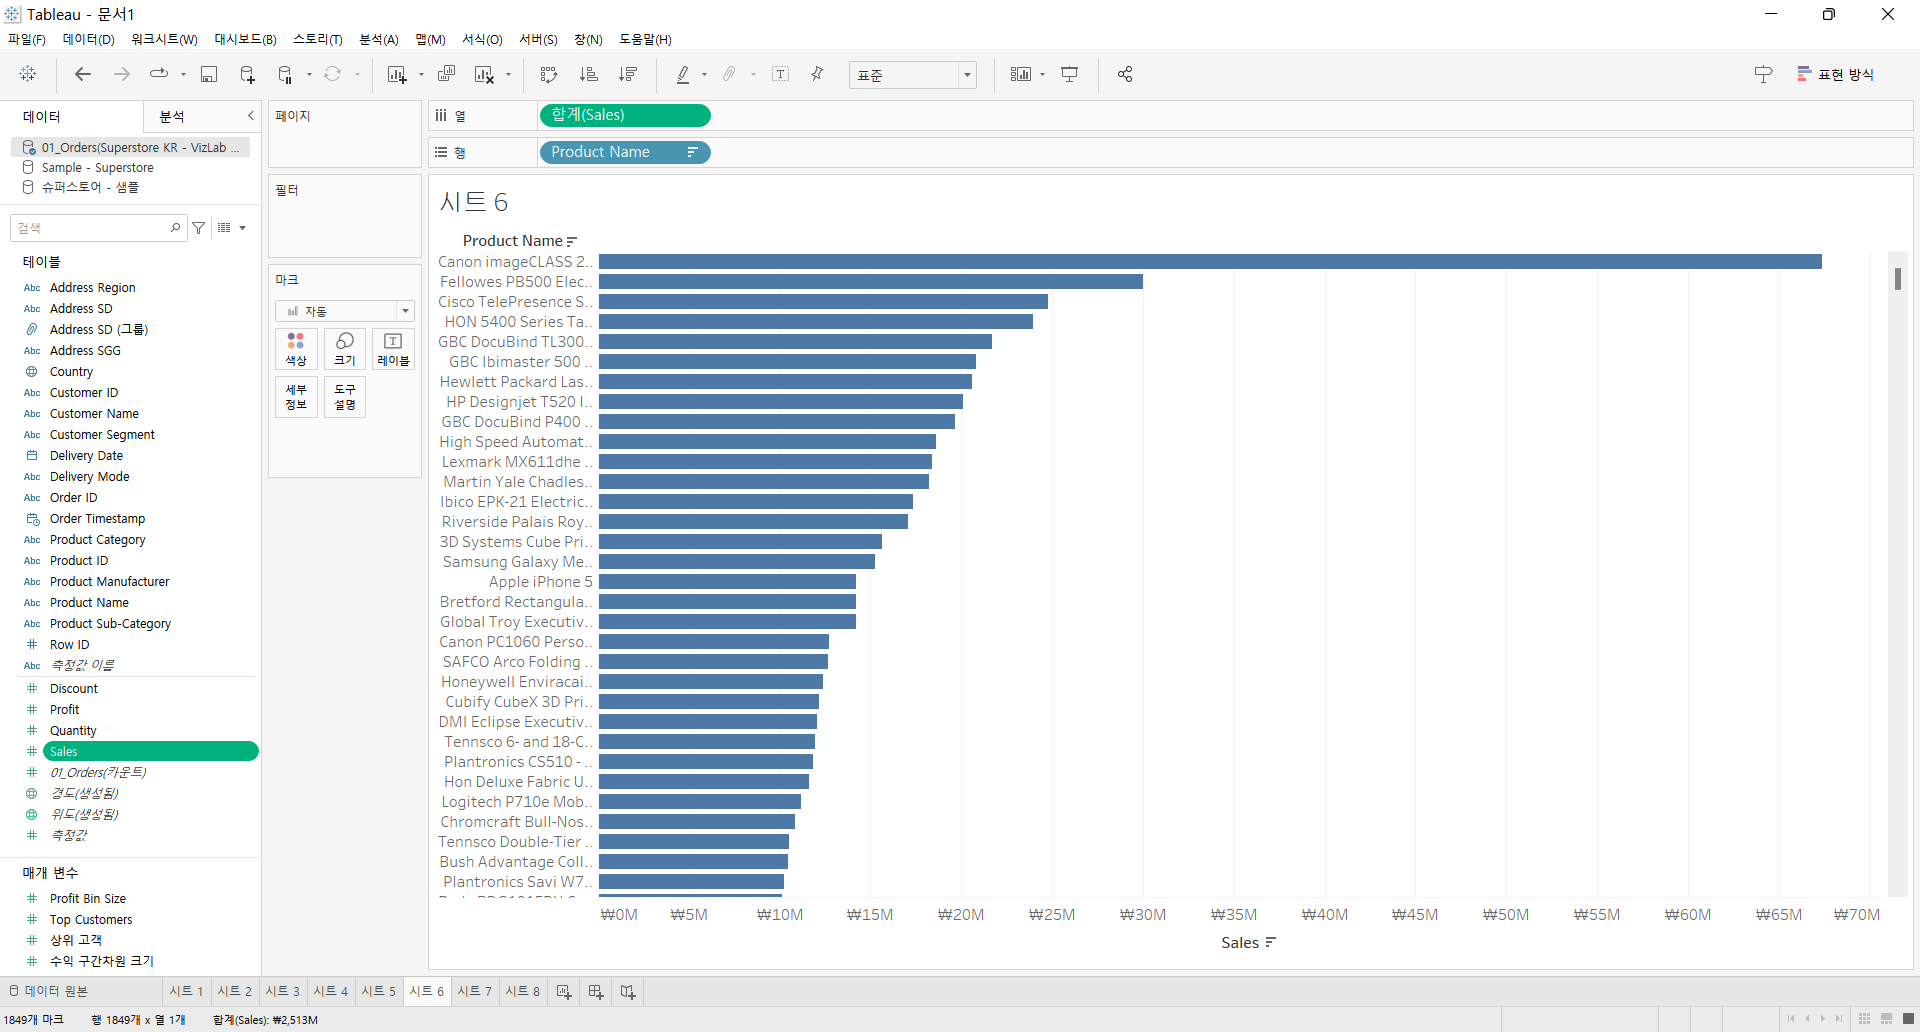The image size is (1920, 1032).
Task: Click the add new data source icon
Action: 248,74
